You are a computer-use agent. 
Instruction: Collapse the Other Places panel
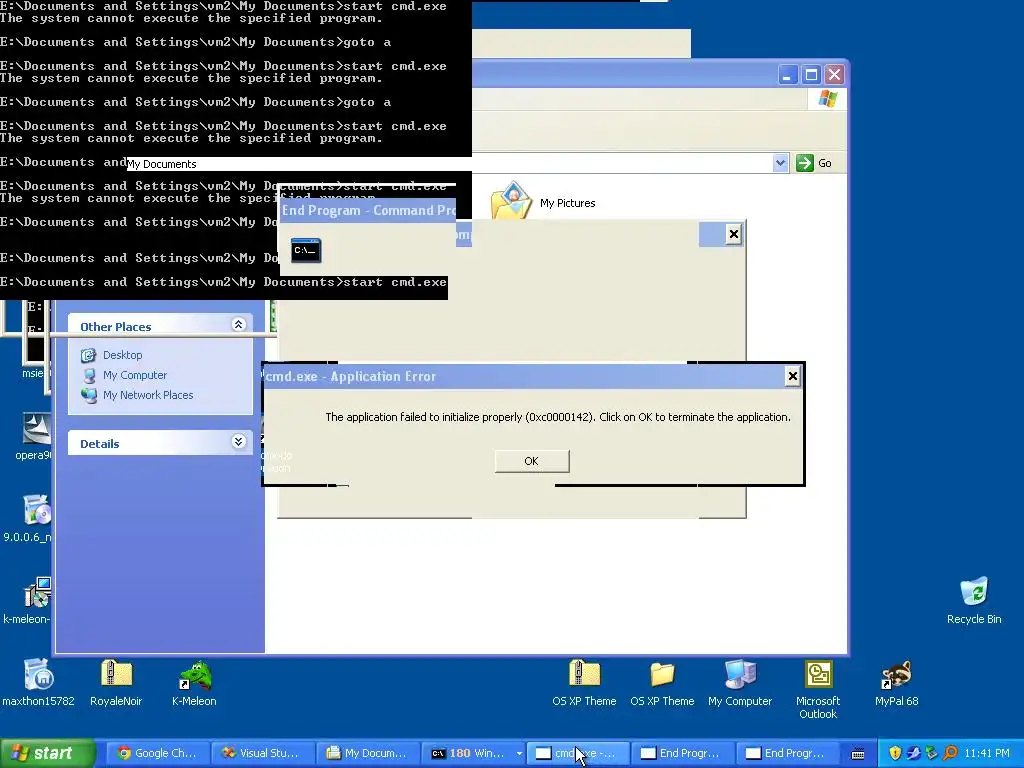pyautogui.click(x=238, y=325)
